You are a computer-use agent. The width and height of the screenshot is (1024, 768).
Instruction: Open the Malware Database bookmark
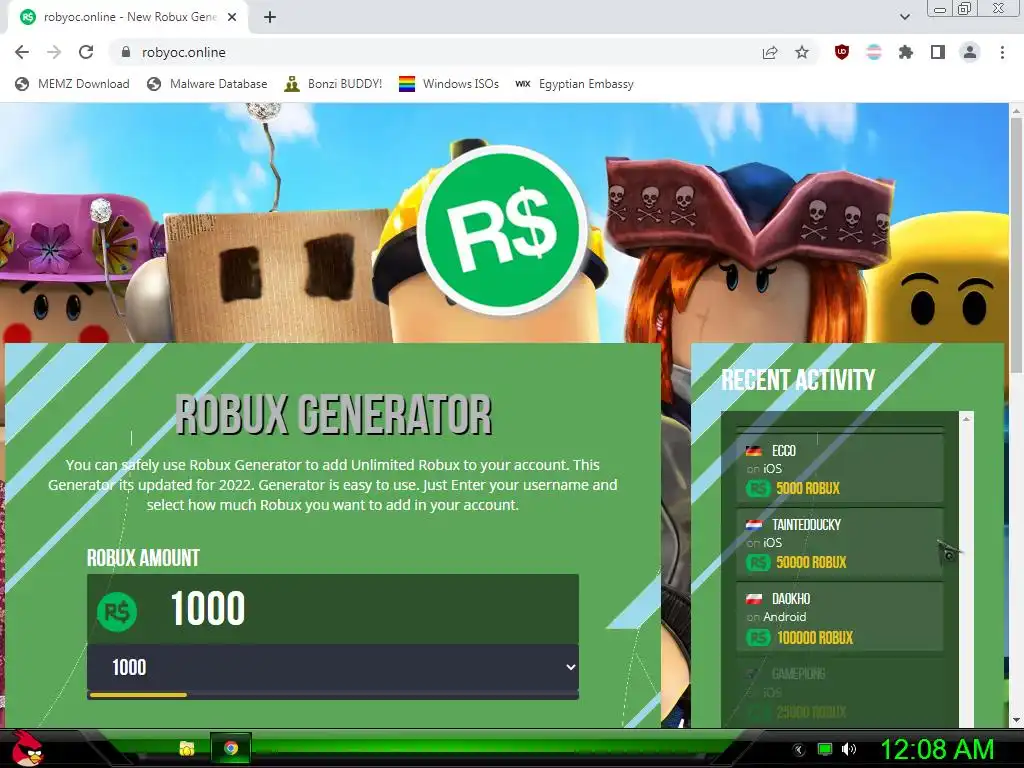click(207, 84)
